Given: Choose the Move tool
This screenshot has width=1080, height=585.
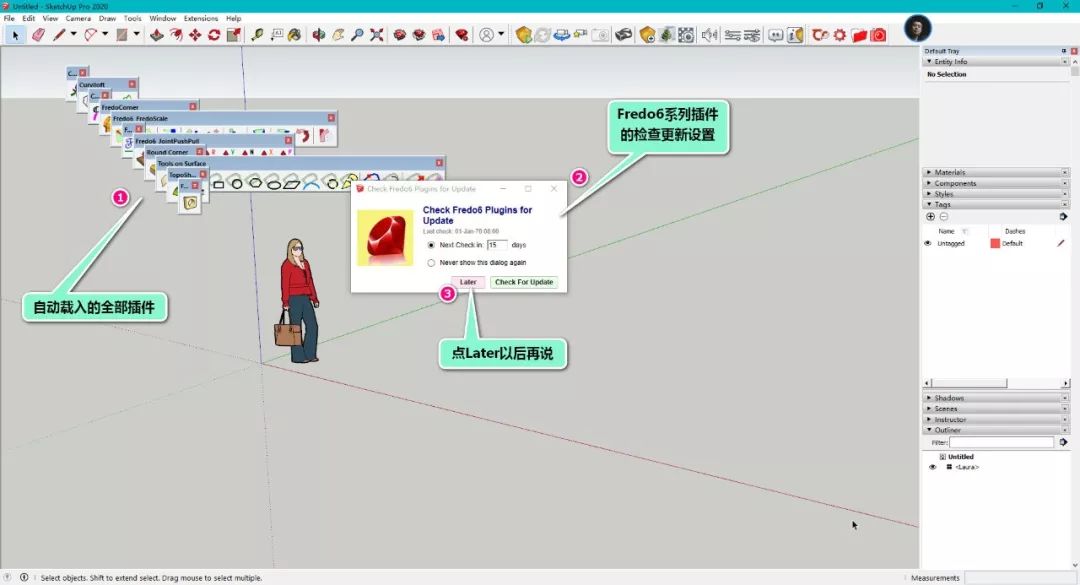Looking at the screenshot, I should pos(196,34).
